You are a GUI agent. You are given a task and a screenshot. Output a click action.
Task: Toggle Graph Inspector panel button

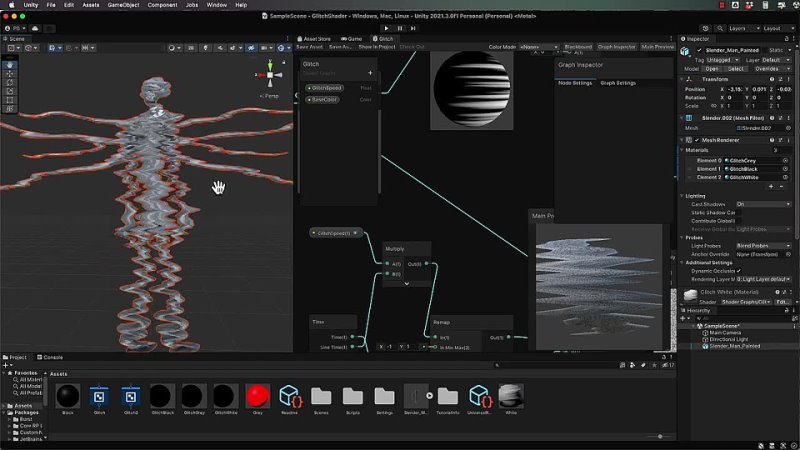(617, 47)
